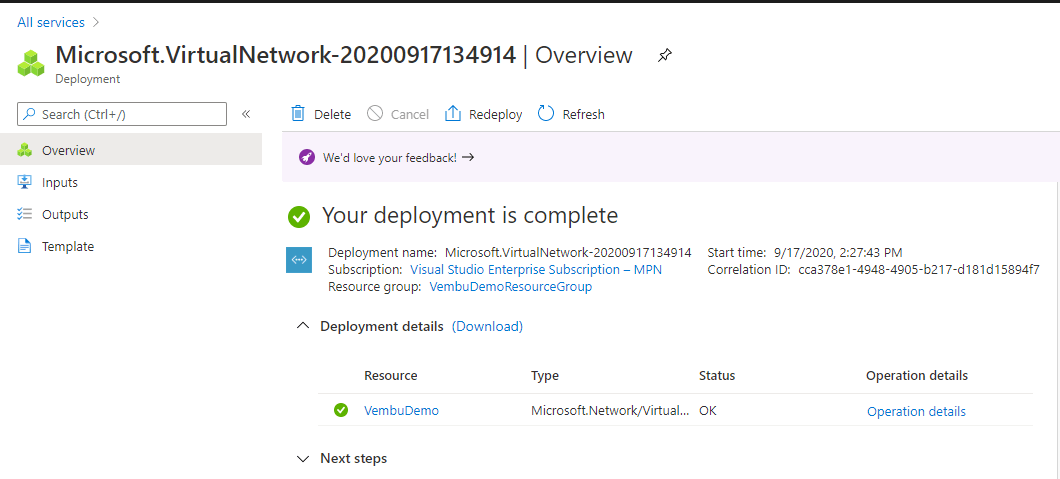Click the Inputs sidebar icon
The width and height of the screenshot is (1060, 479).
(x=25, y=182)
